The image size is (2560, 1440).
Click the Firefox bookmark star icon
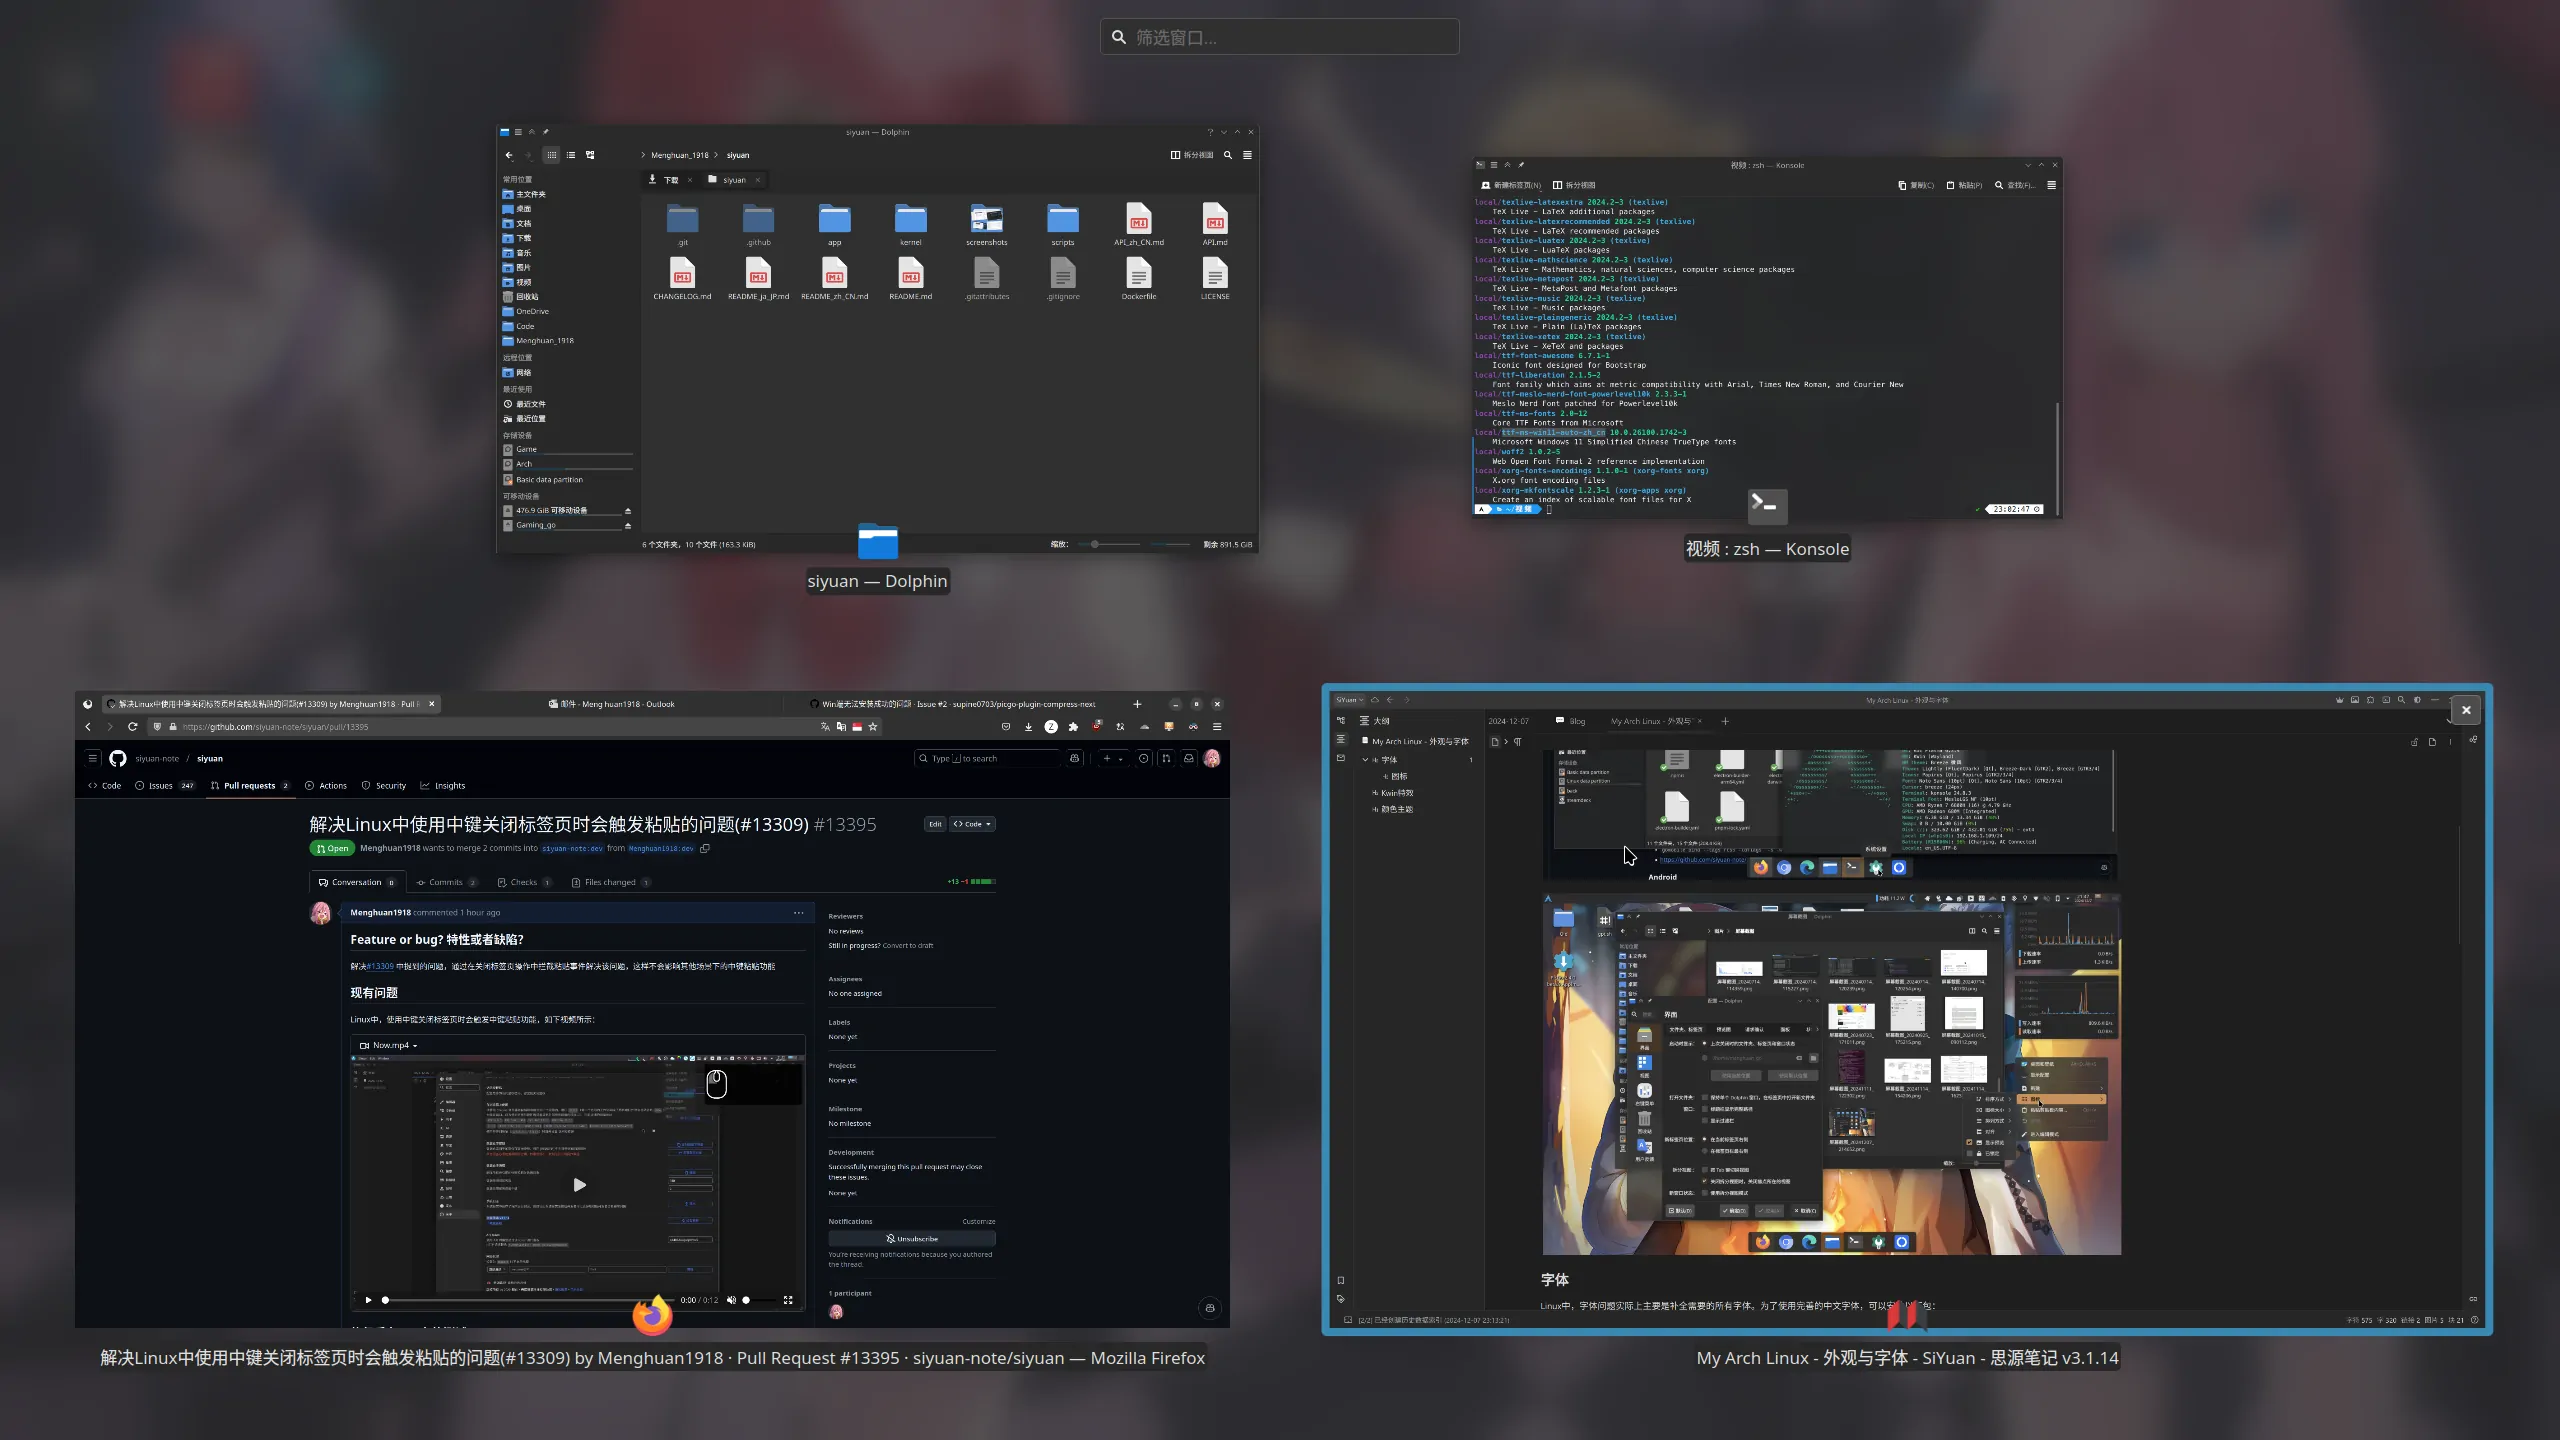point(873,727)
